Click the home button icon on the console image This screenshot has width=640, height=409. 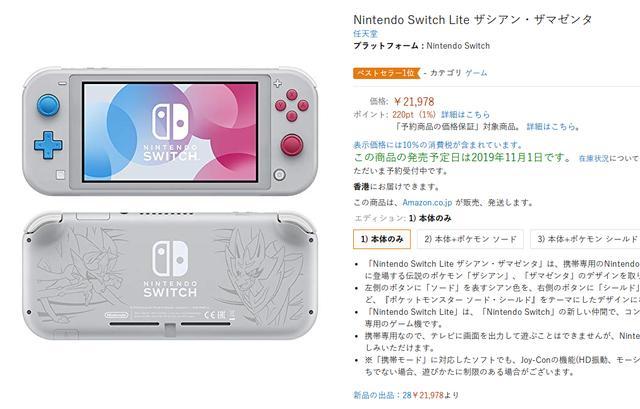coord(279,175)
